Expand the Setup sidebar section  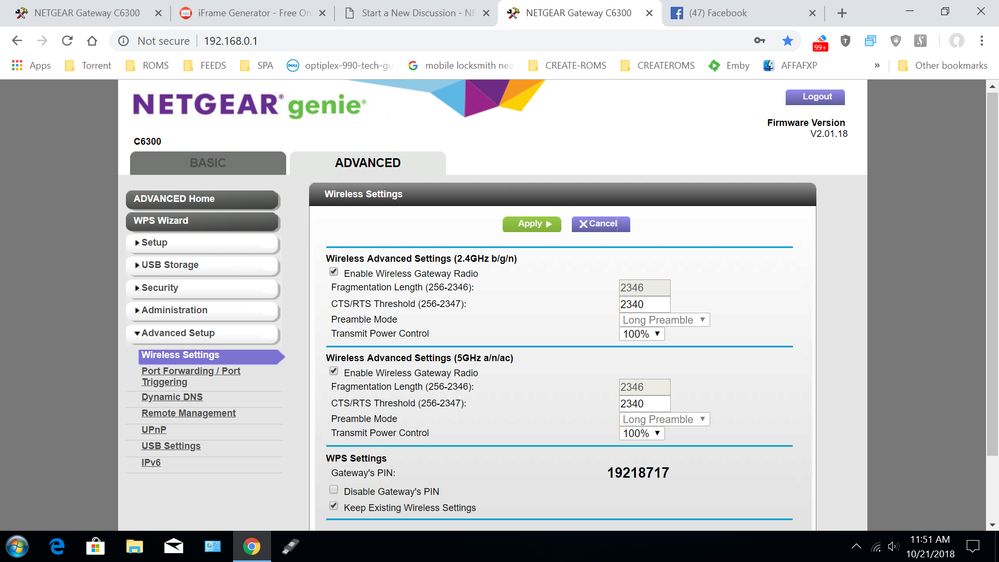click(x=203, y=243)
